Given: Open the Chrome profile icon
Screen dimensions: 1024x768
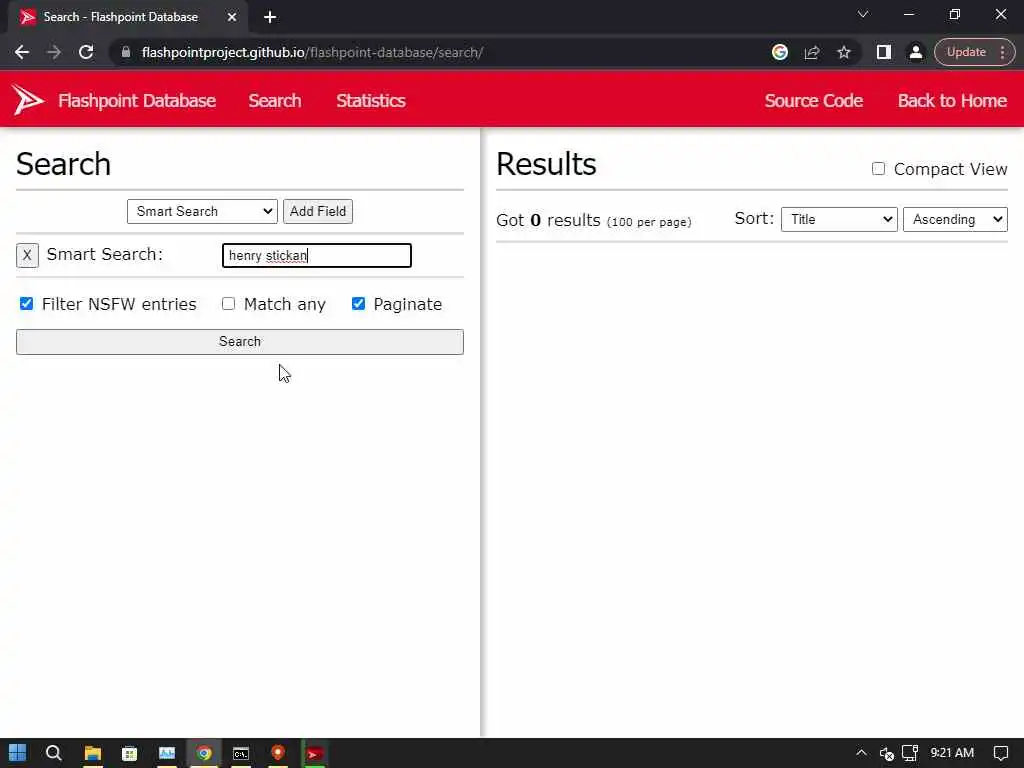Looking at the screenshot, I should pyautogui.click(x=916, y=52).
